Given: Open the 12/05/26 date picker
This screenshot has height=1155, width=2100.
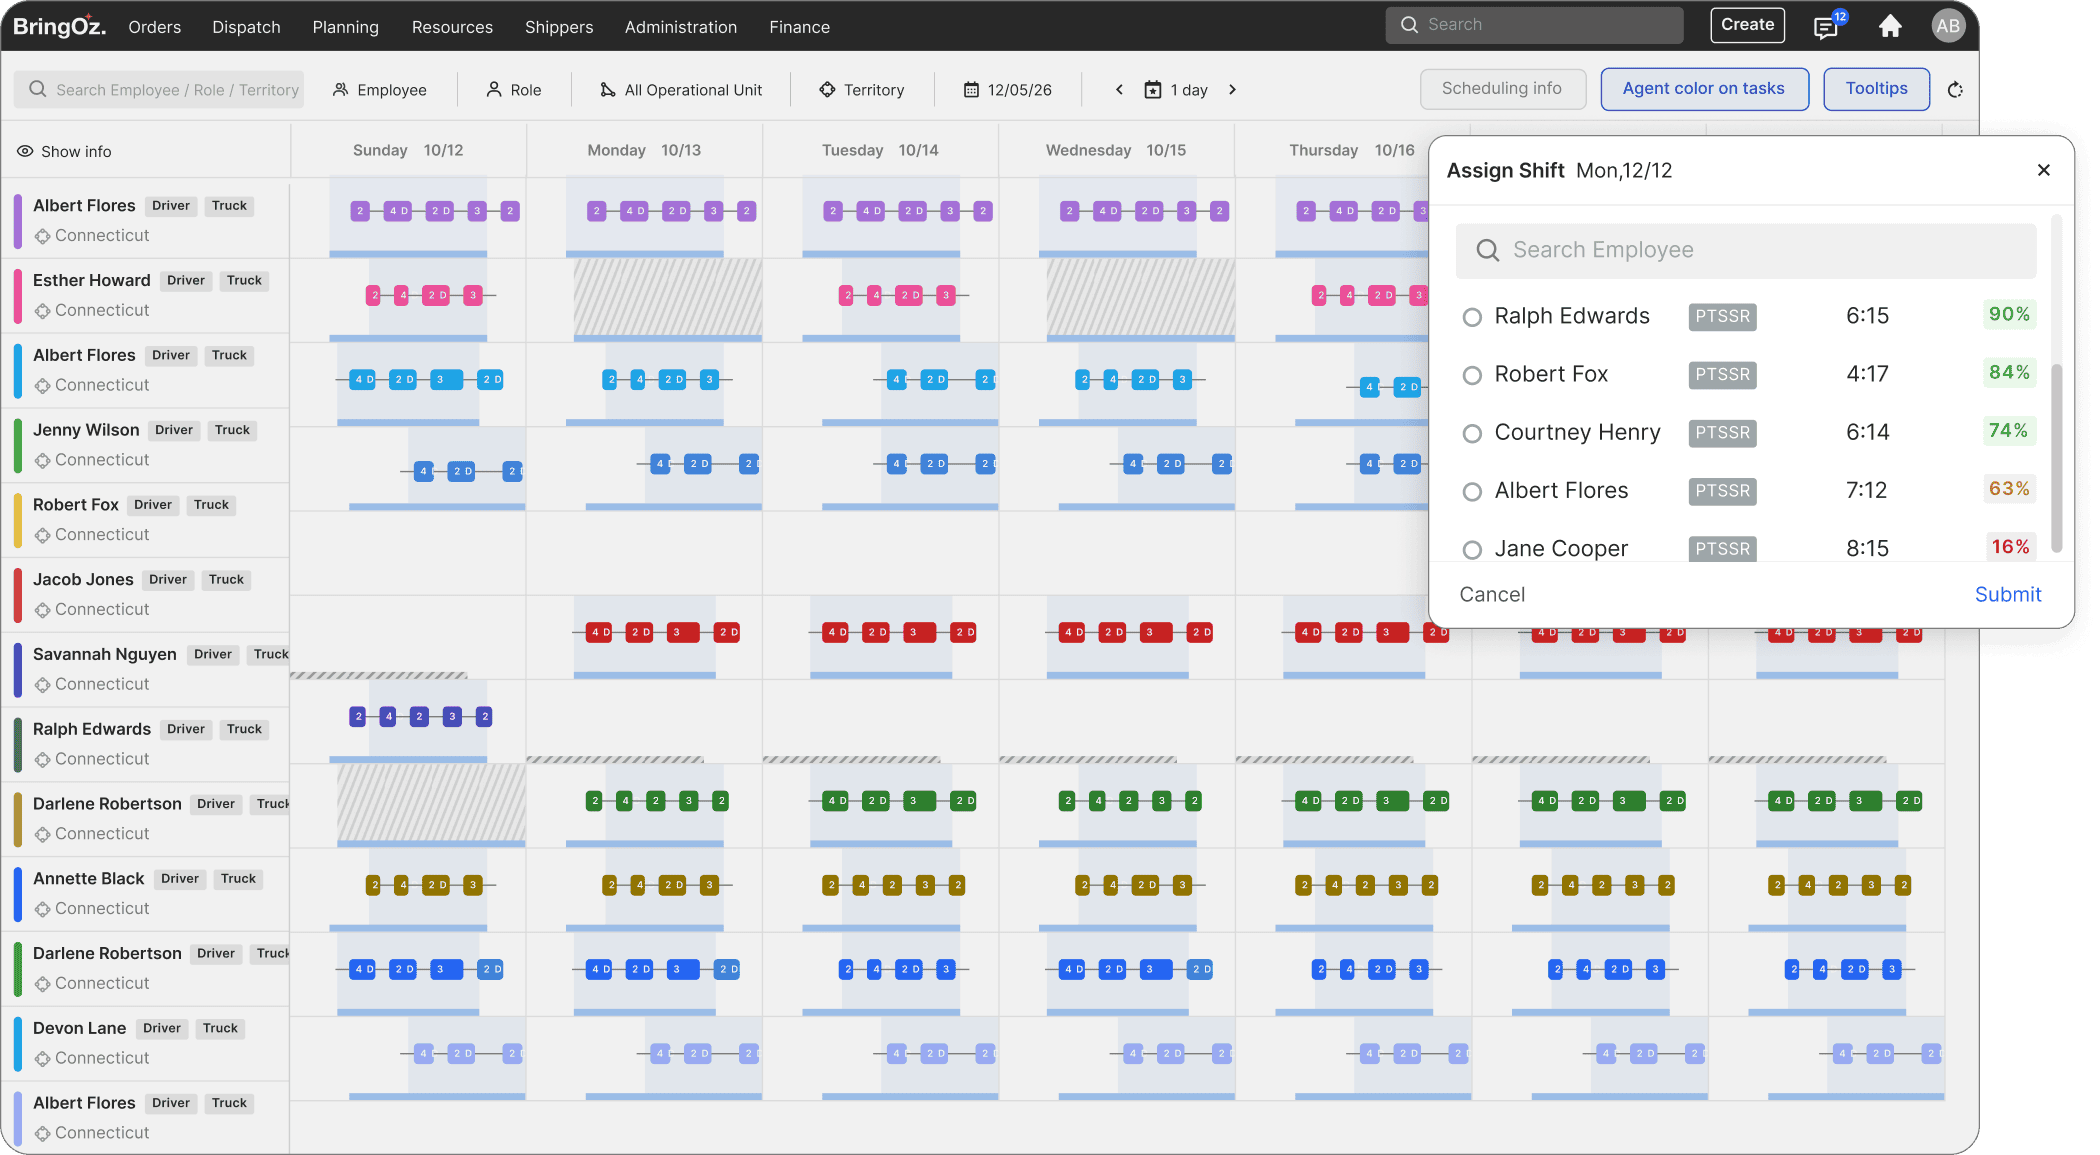Looking at the screenshot, I should 1008,90.
